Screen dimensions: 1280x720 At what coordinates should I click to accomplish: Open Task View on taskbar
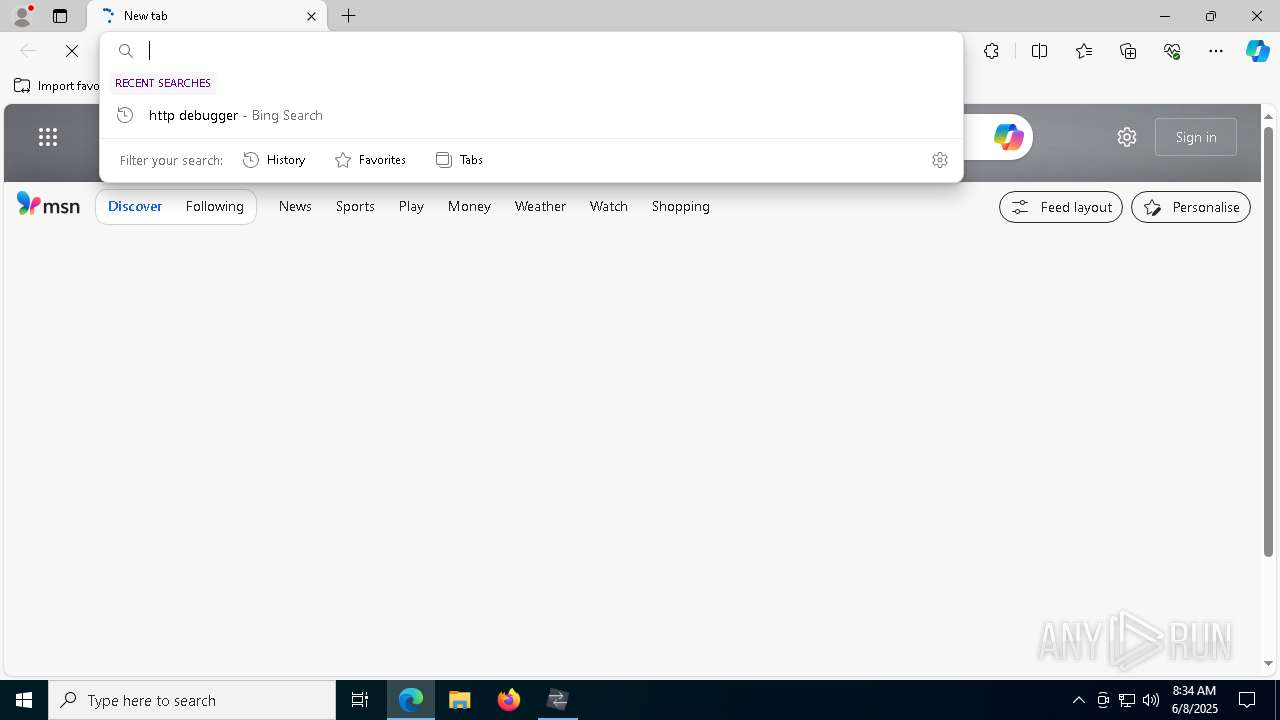pos(360,700)
